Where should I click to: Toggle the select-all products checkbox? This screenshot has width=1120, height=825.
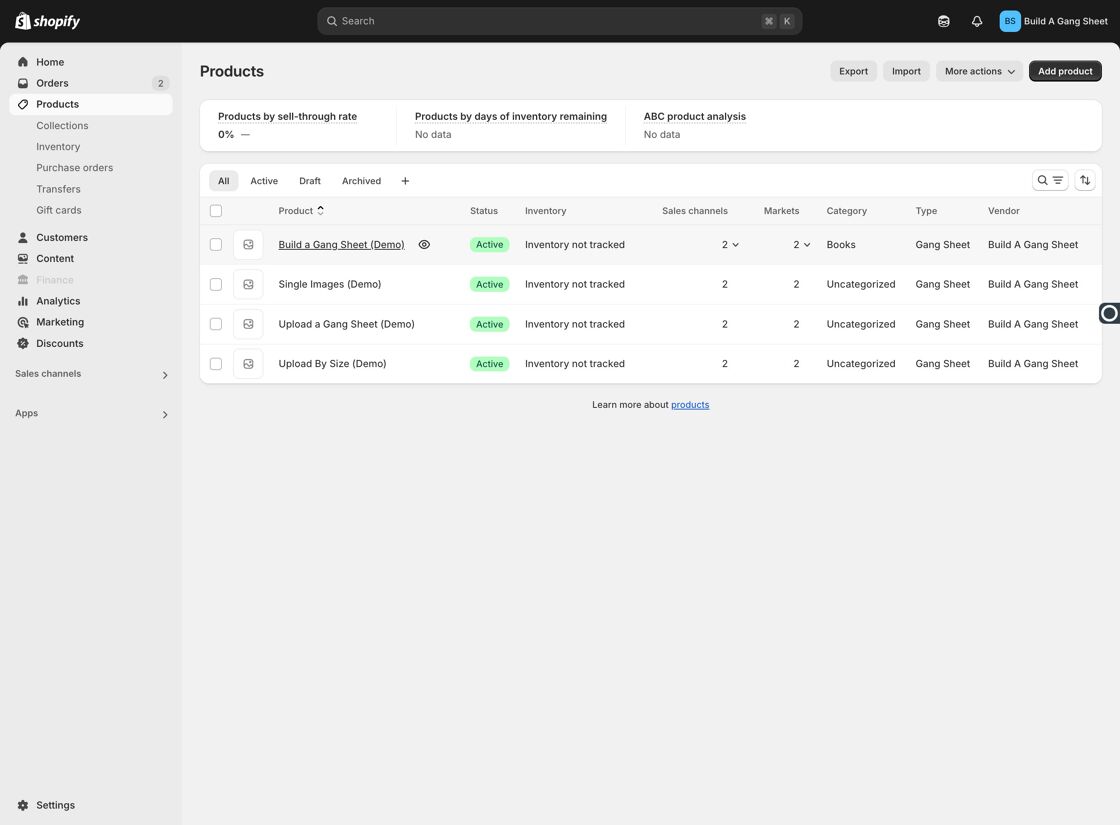click(x=216, y=211)
